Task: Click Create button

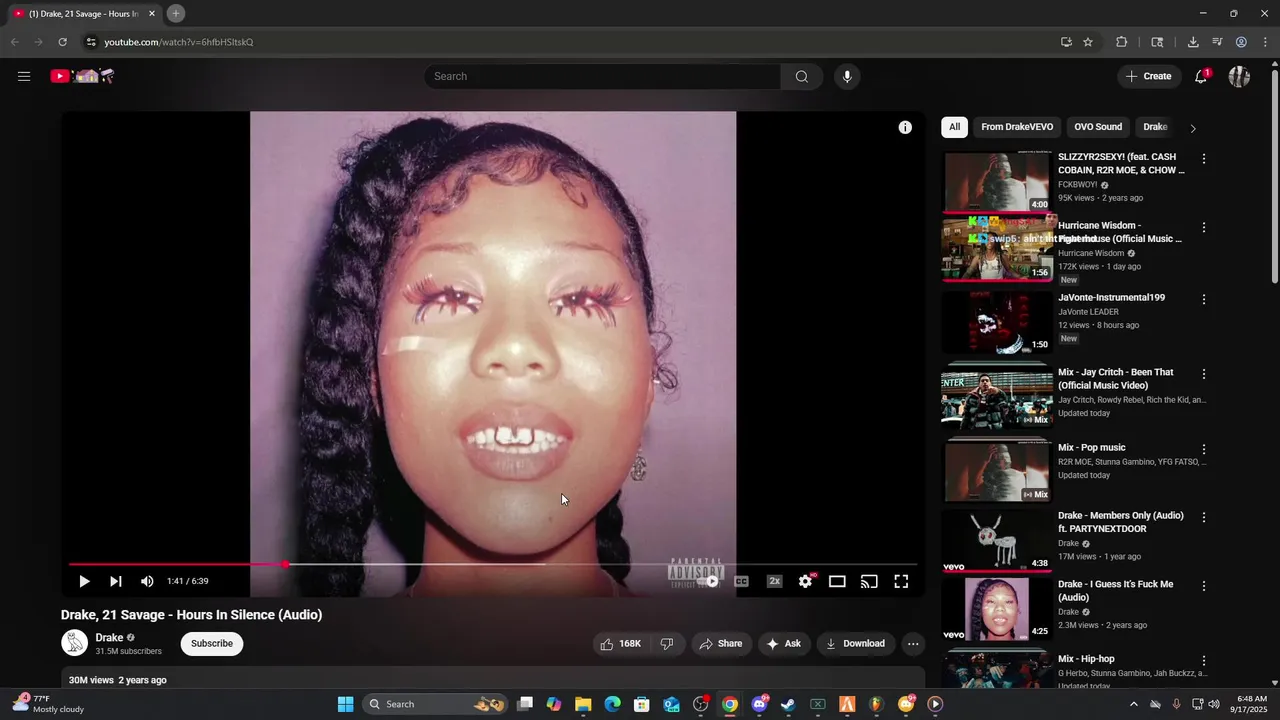Action: (x=1149, y=76)
